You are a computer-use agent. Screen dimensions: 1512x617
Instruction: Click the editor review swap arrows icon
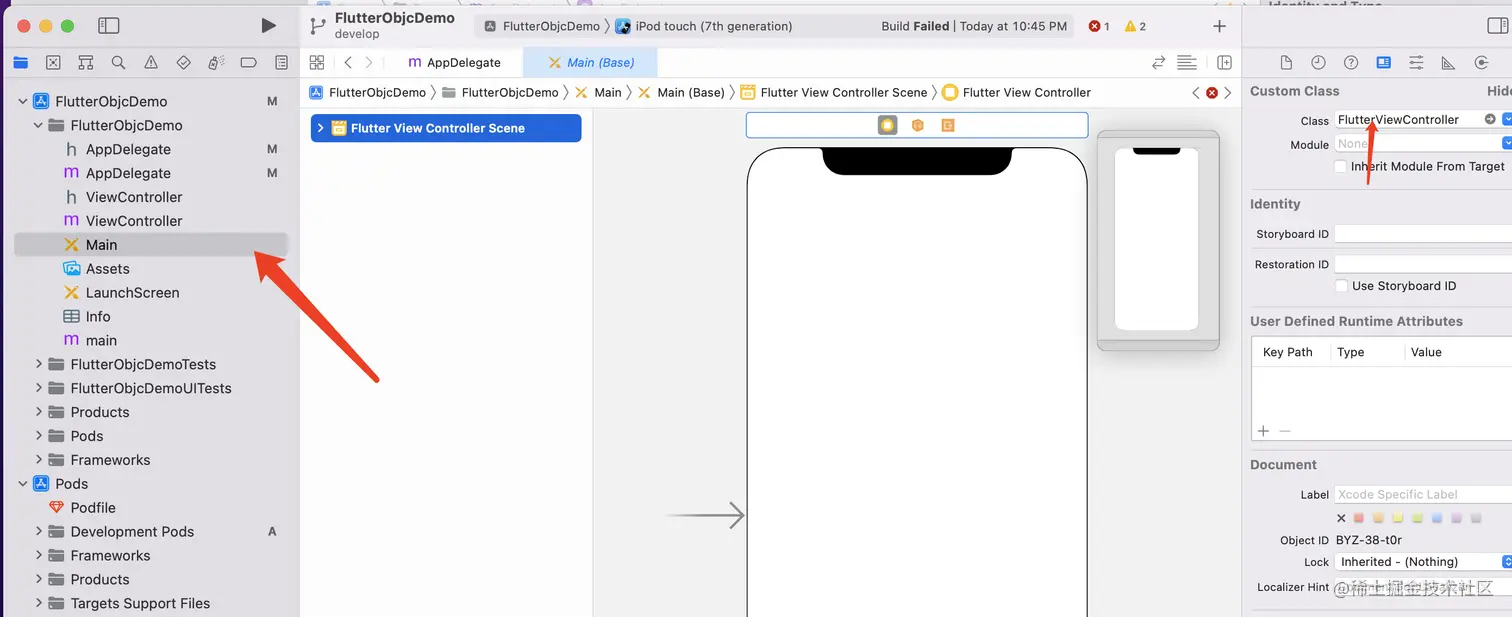[1158, 62]
